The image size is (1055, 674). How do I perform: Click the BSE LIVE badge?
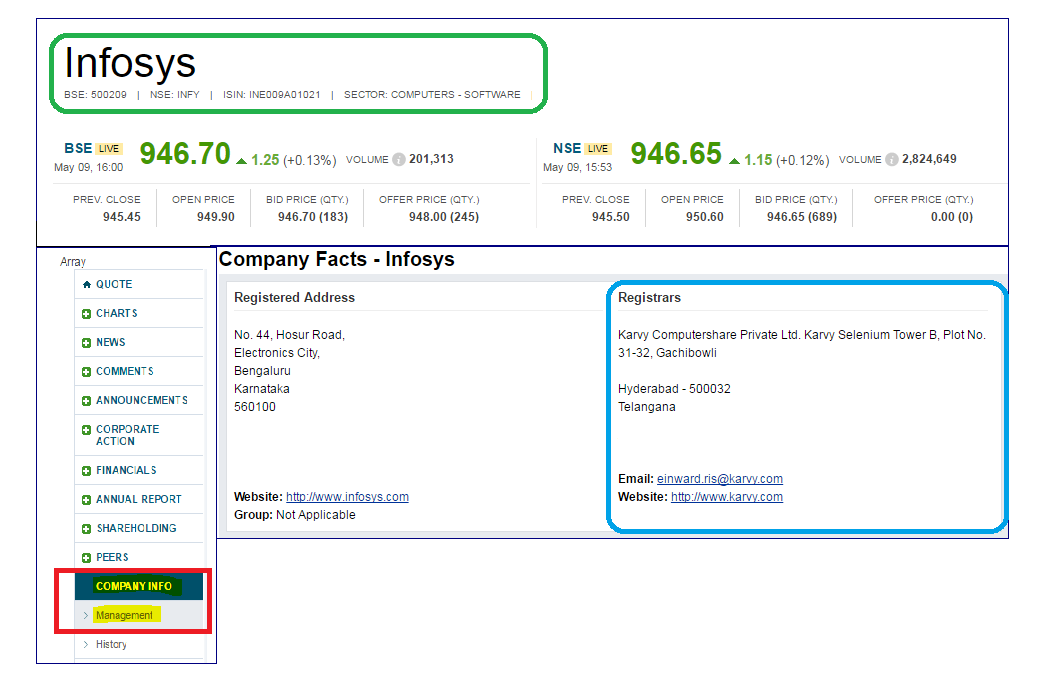(x=108, y=149)
